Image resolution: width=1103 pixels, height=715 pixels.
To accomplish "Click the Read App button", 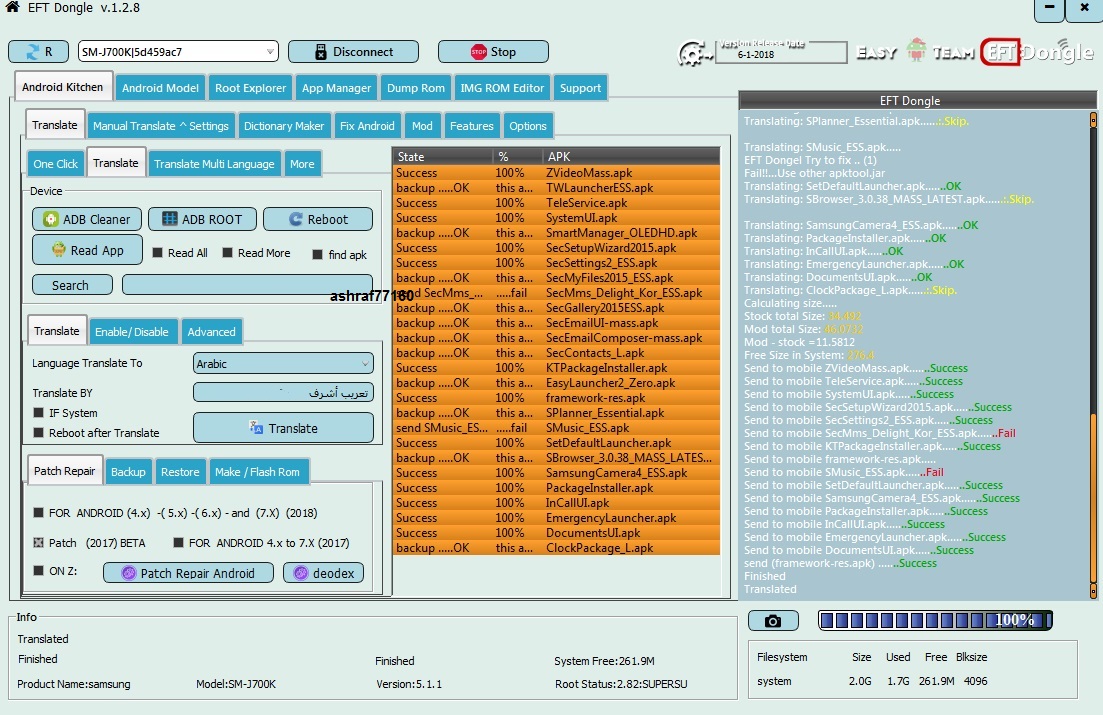I will point(87,250).
